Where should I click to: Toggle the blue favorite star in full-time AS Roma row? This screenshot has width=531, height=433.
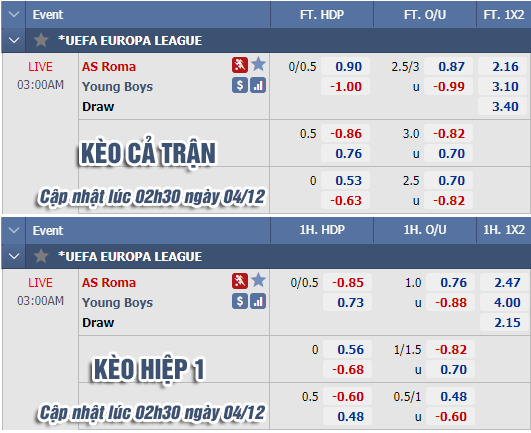point(259,64)
